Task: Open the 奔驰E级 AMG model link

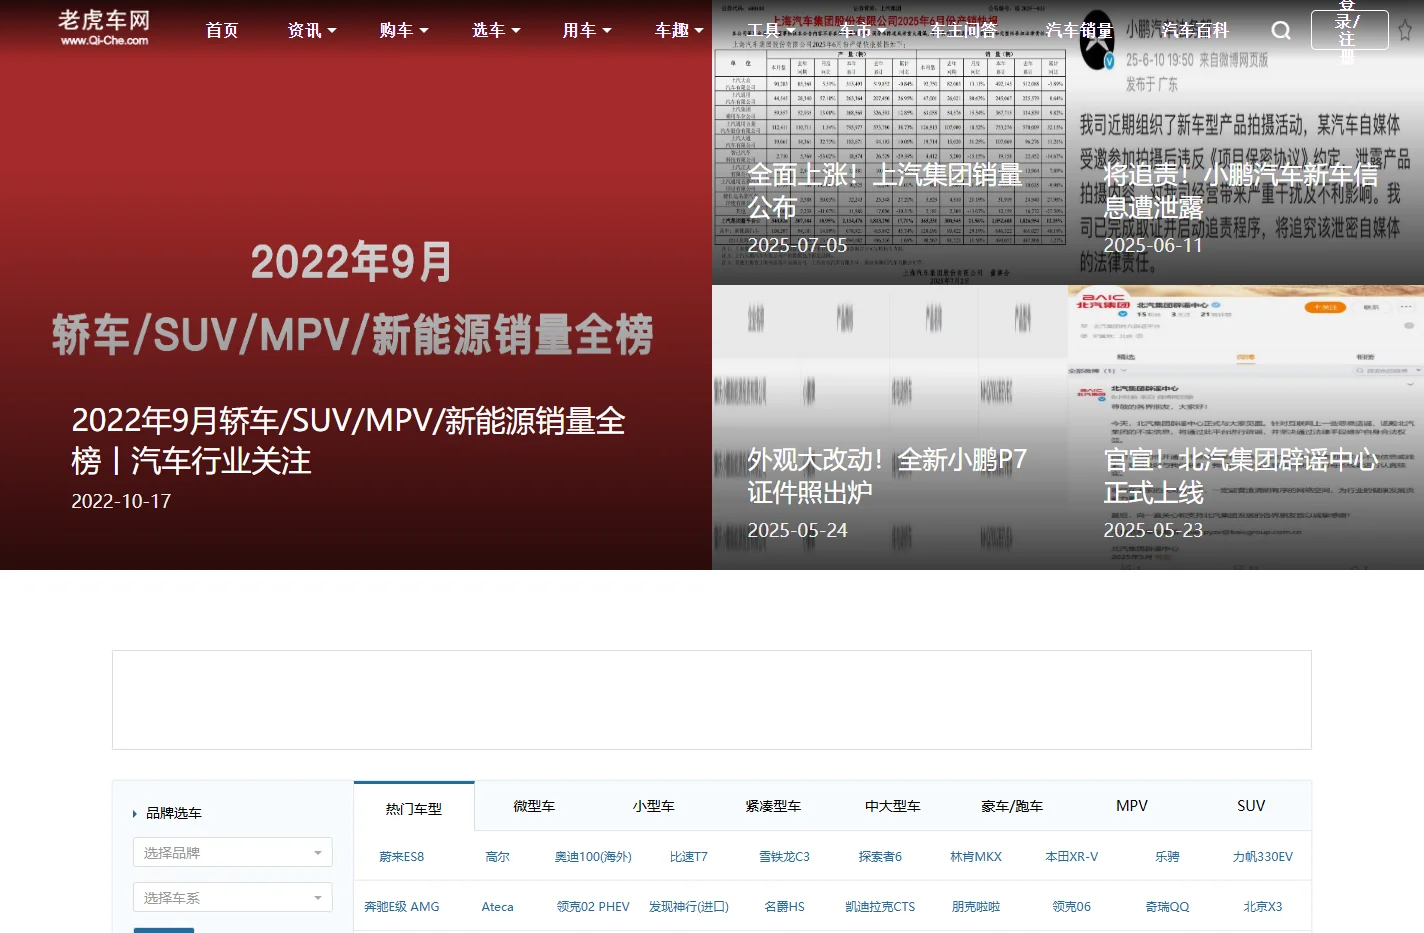Action: pos(402,907)
